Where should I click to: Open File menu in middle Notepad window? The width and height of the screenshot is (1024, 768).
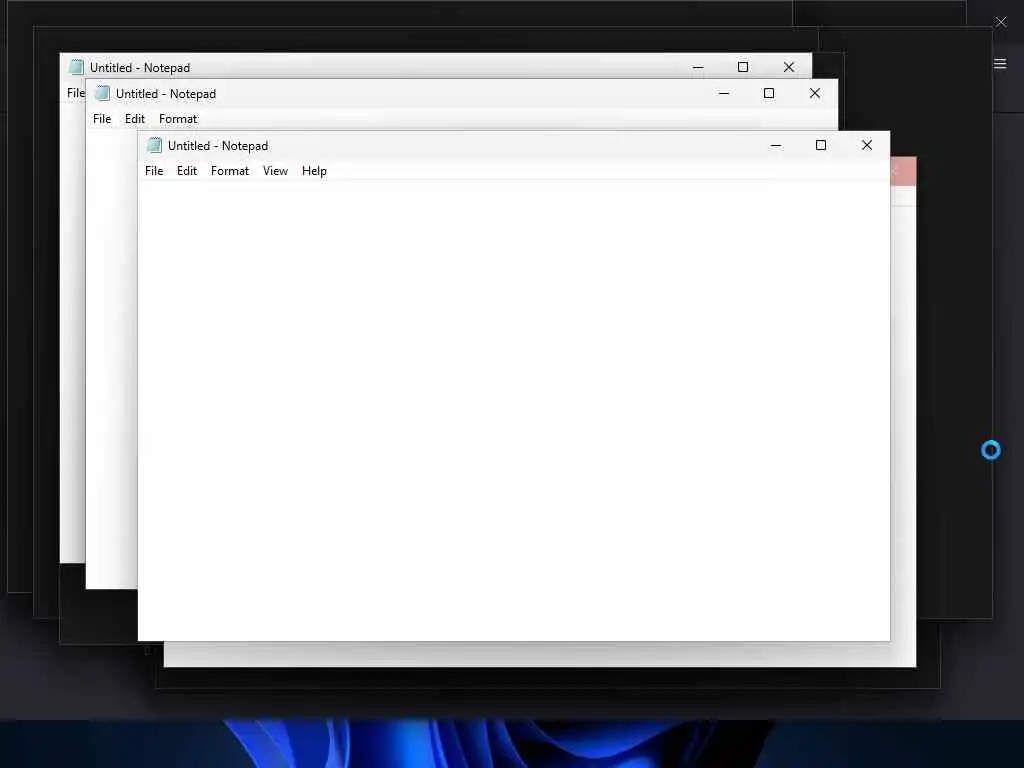click(x=102, y=119)
